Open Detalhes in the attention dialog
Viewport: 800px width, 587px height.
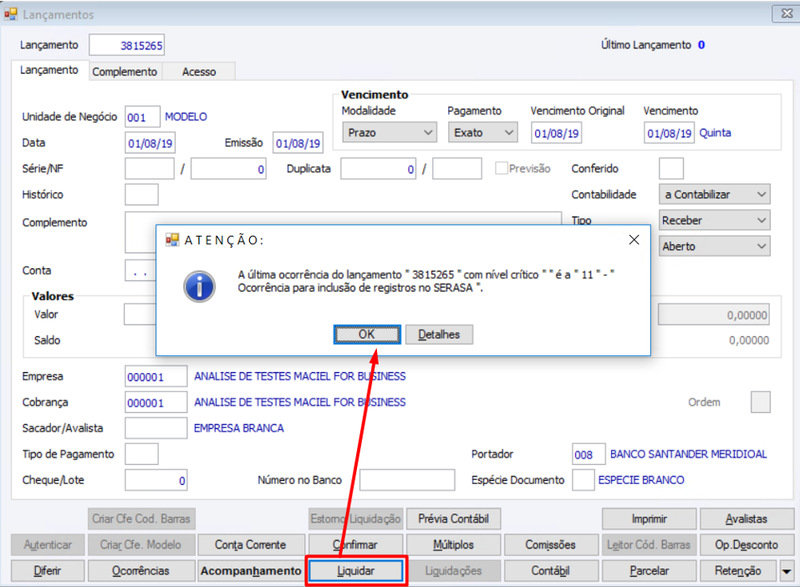point(439,335)
